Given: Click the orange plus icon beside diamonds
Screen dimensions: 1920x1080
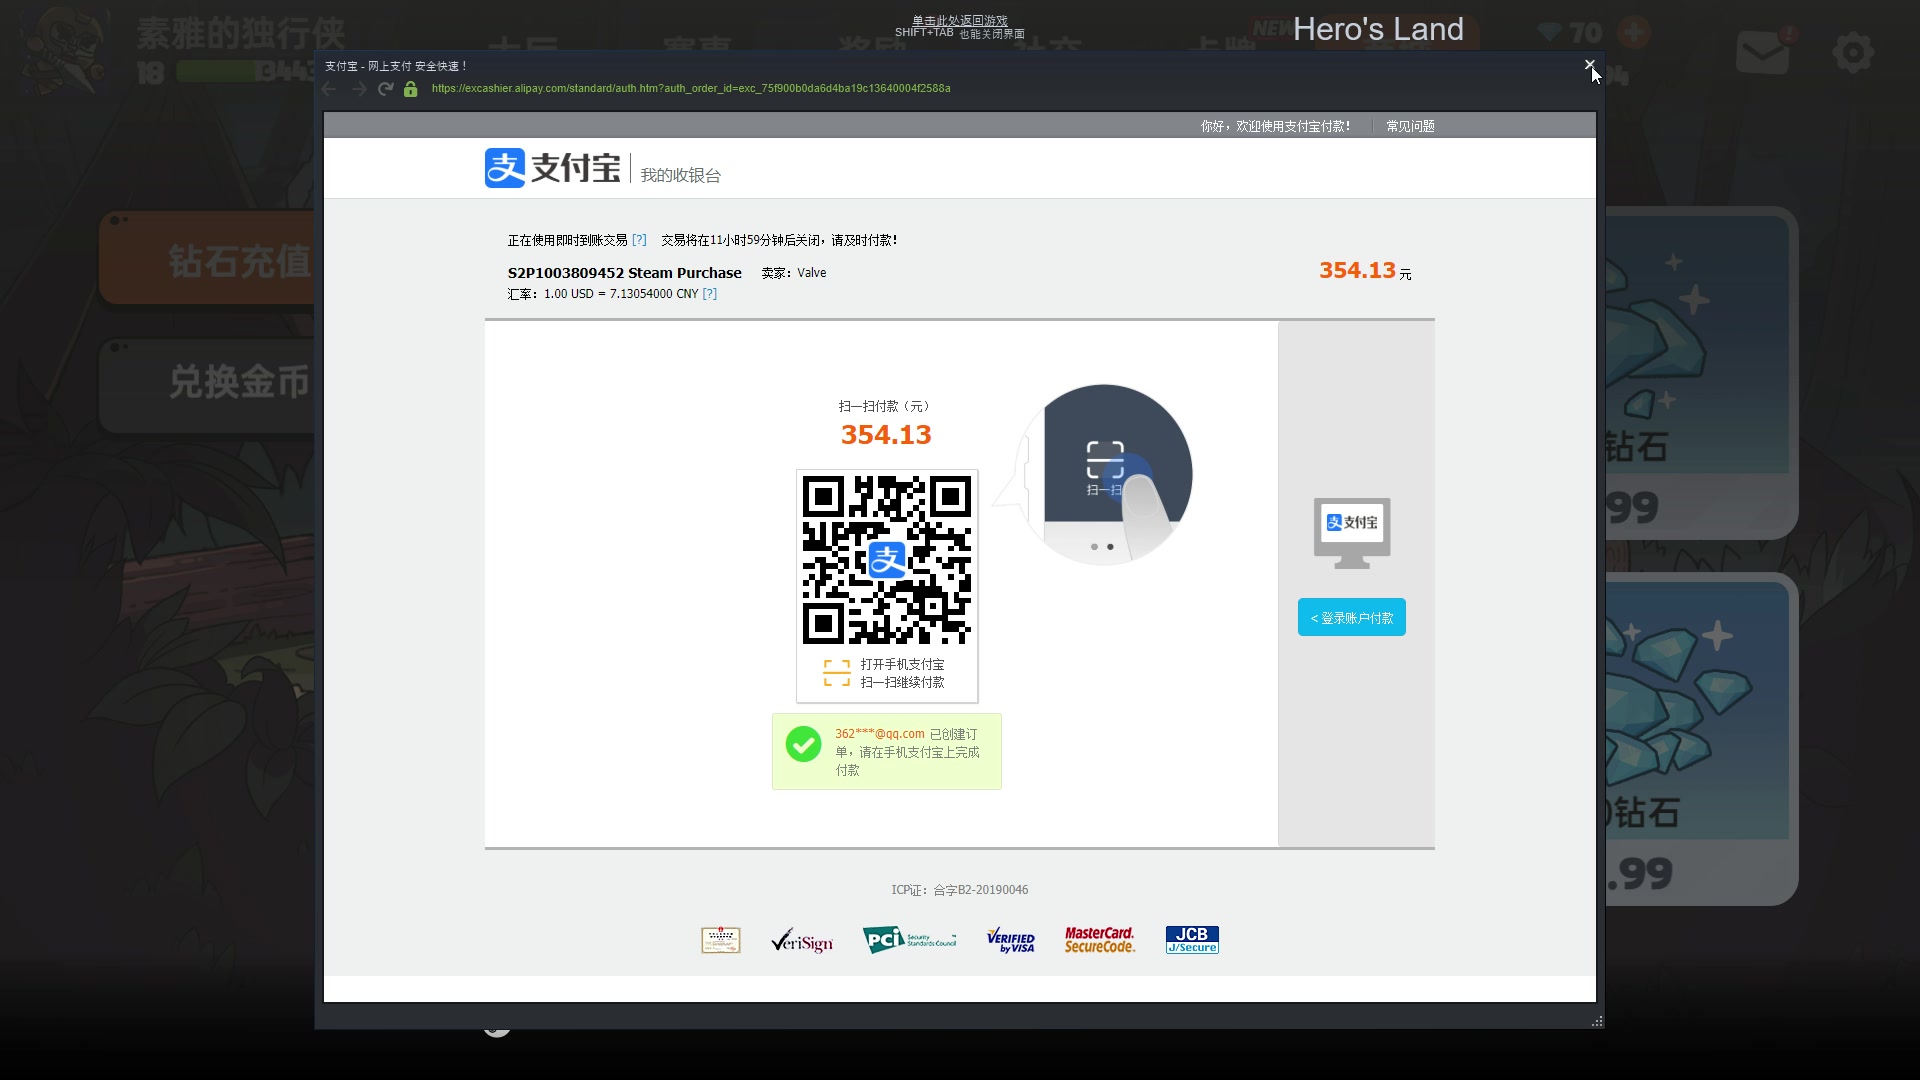Looking at the screenshot, I should click(x=1633, y=32).
